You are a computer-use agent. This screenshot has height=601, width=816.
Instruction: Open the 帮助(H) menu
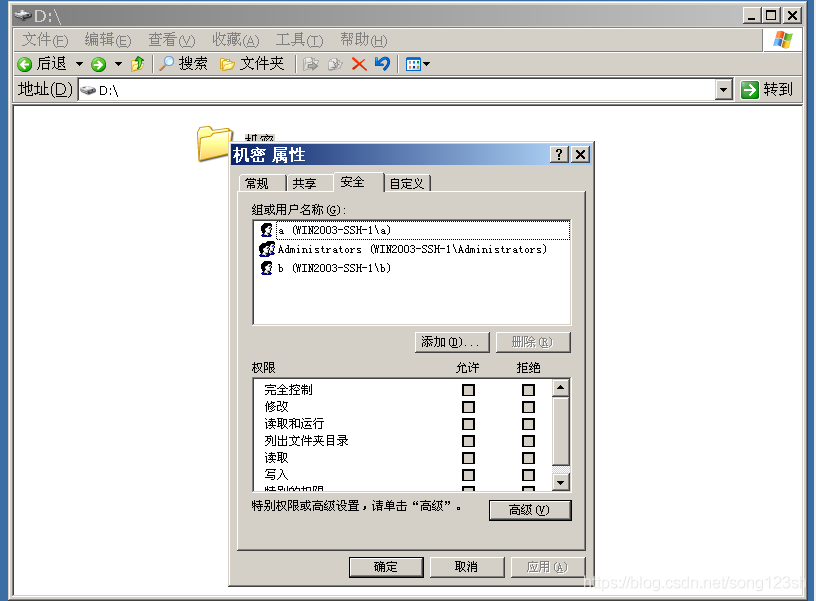point(363,40)
